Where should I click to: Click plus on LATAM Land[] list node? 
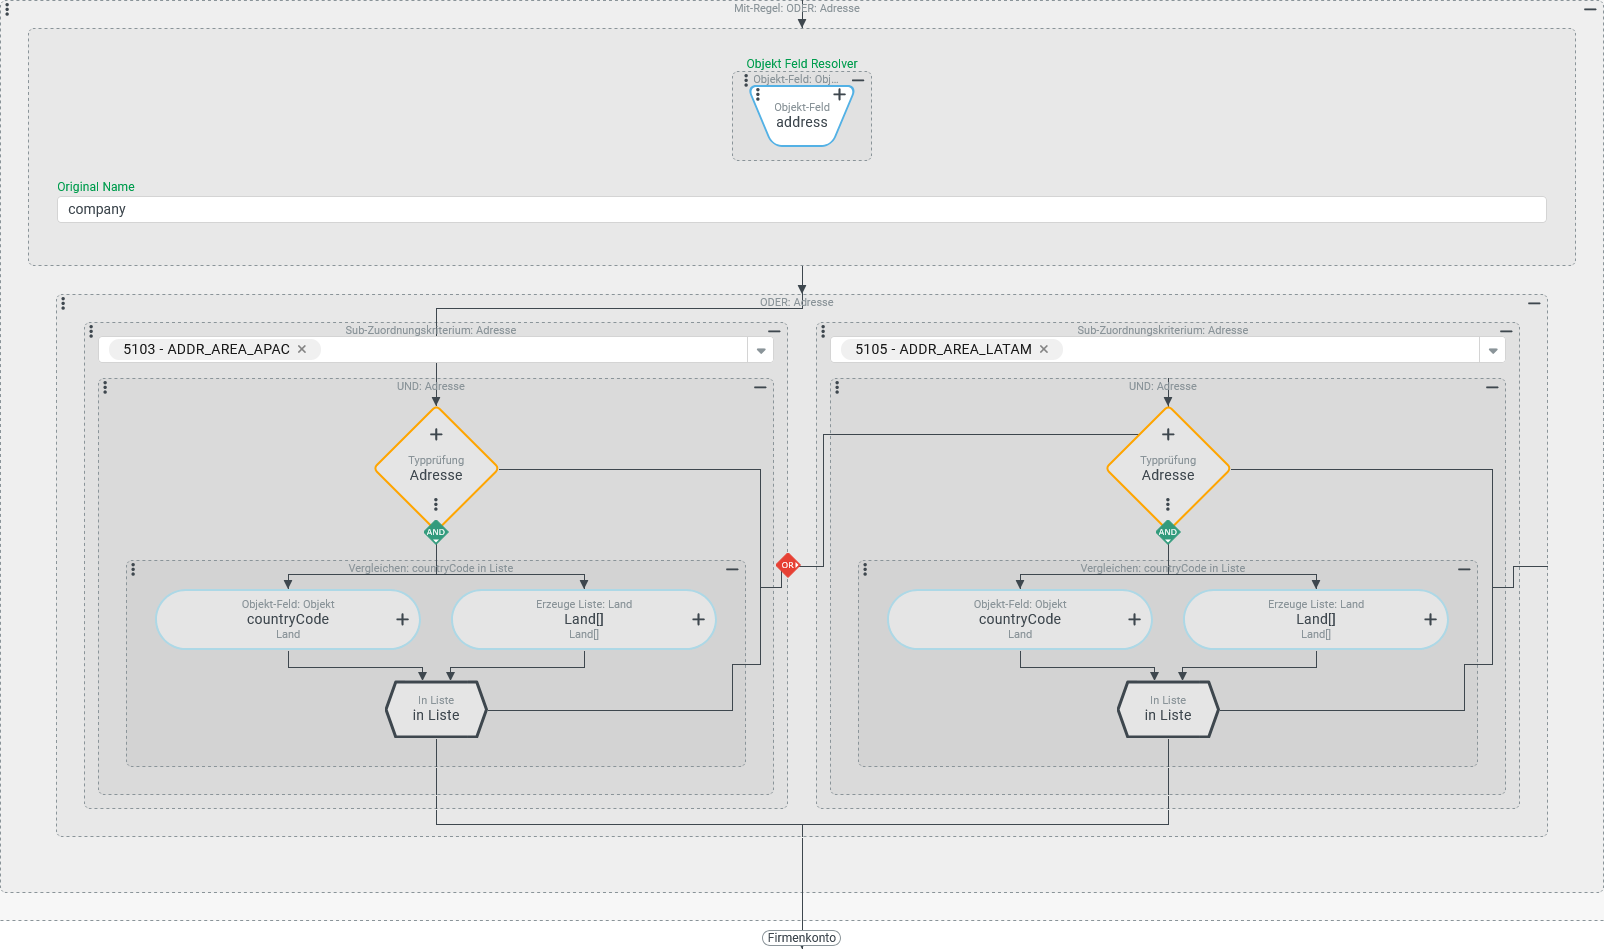(1430, 619)
